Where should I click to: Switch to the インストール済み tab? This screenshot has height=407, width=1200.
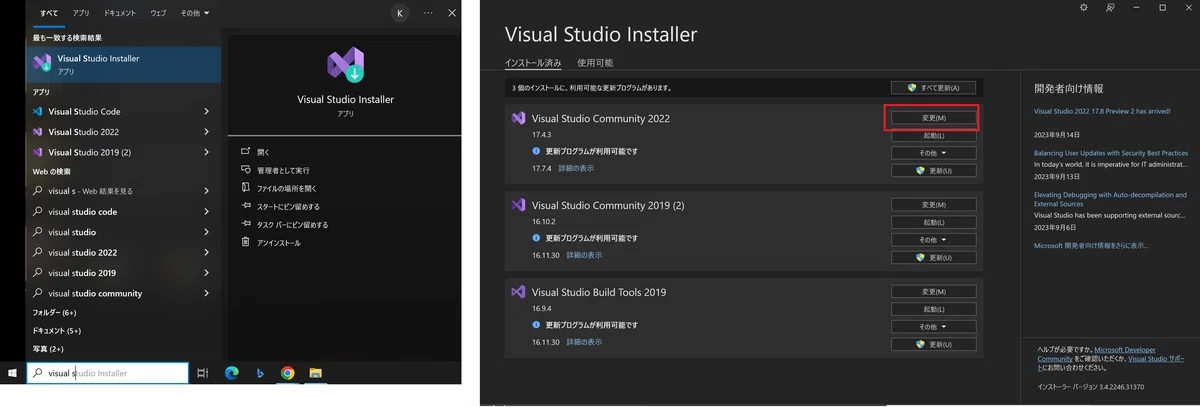(x=533, y=63)
